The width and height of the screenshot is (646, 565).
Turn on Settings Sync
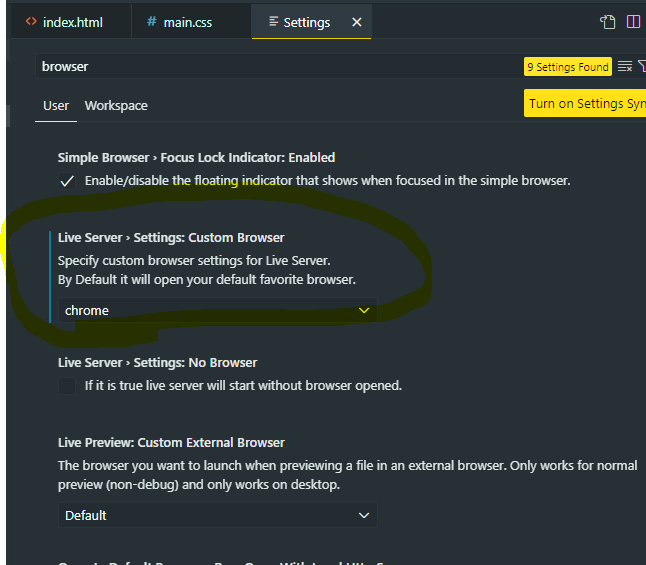point(585,103)
